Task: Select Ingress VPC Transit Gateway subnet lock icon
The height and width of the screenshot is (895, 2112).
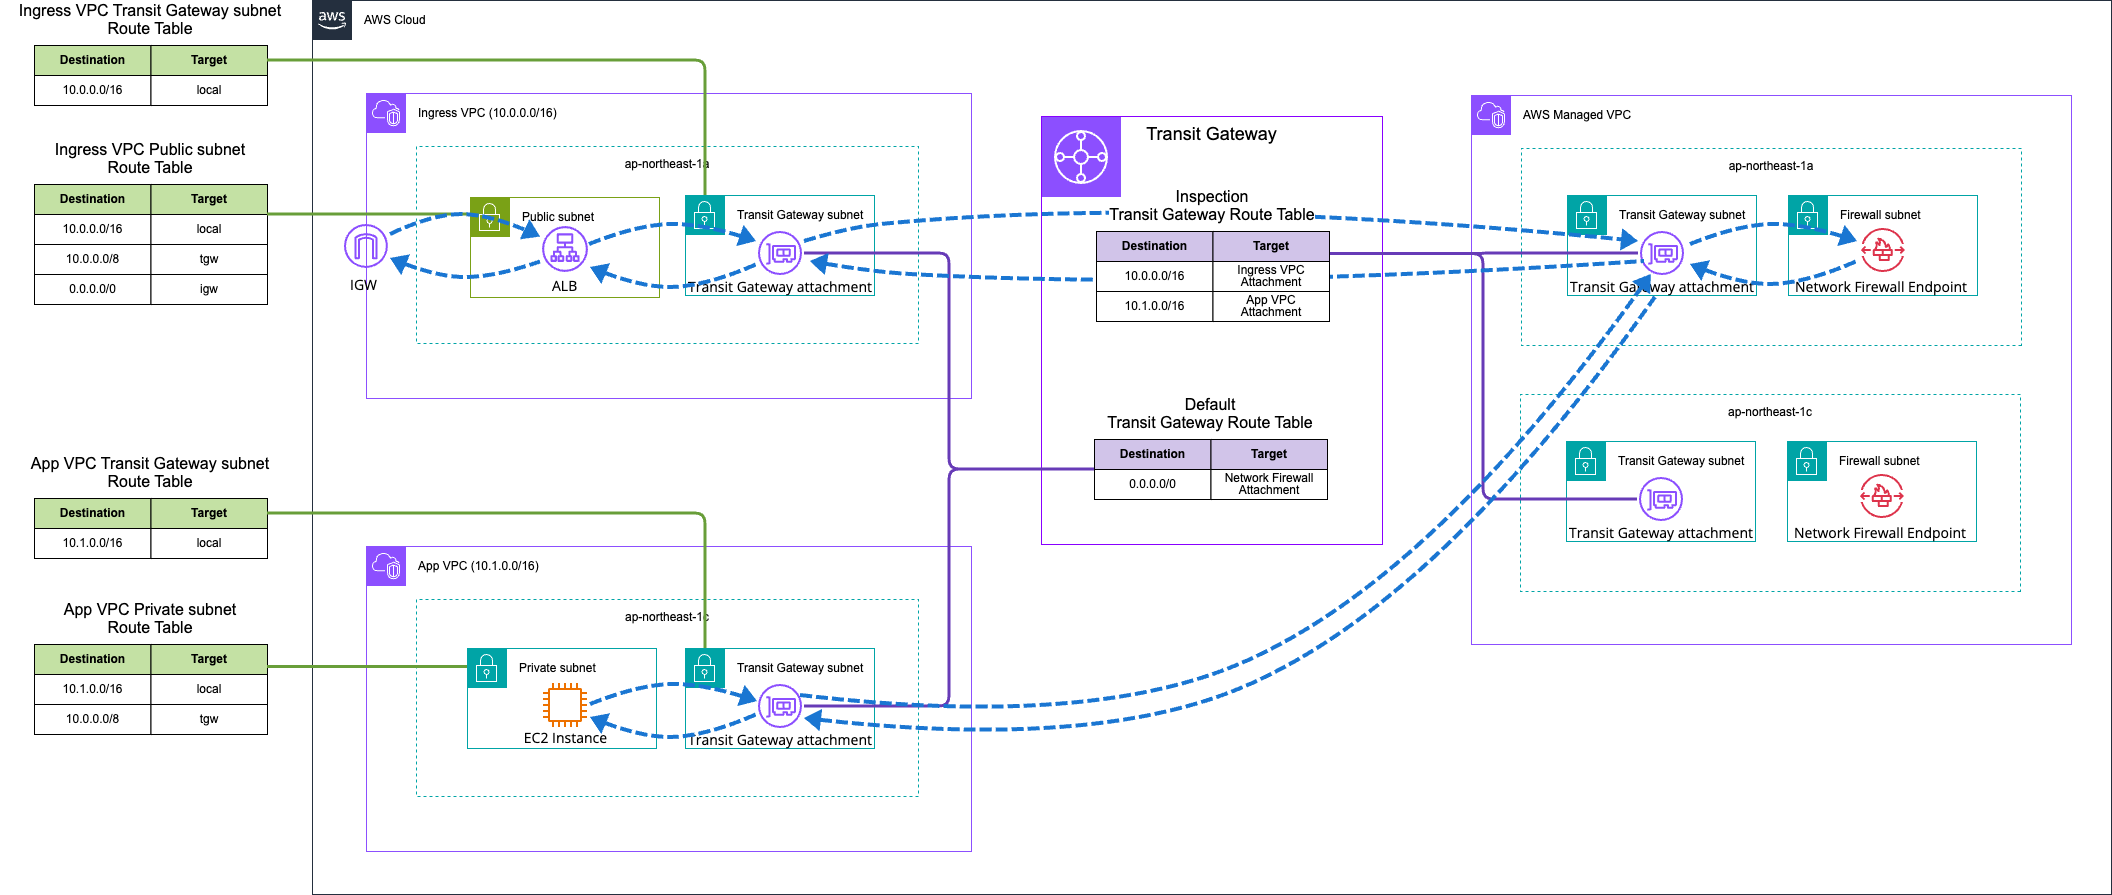Action: coord(705,215)
